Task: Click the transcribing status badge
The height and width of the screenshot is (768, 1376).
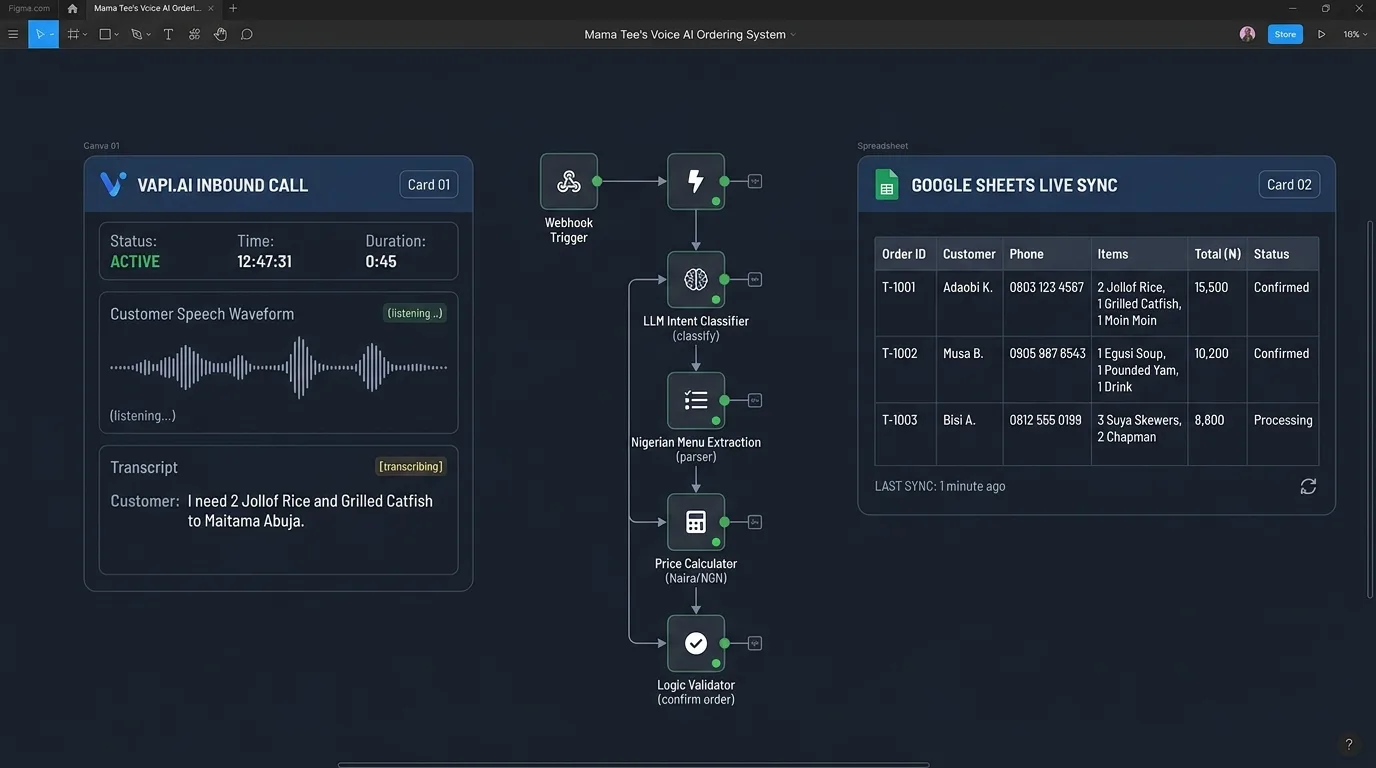Action: 410,466
